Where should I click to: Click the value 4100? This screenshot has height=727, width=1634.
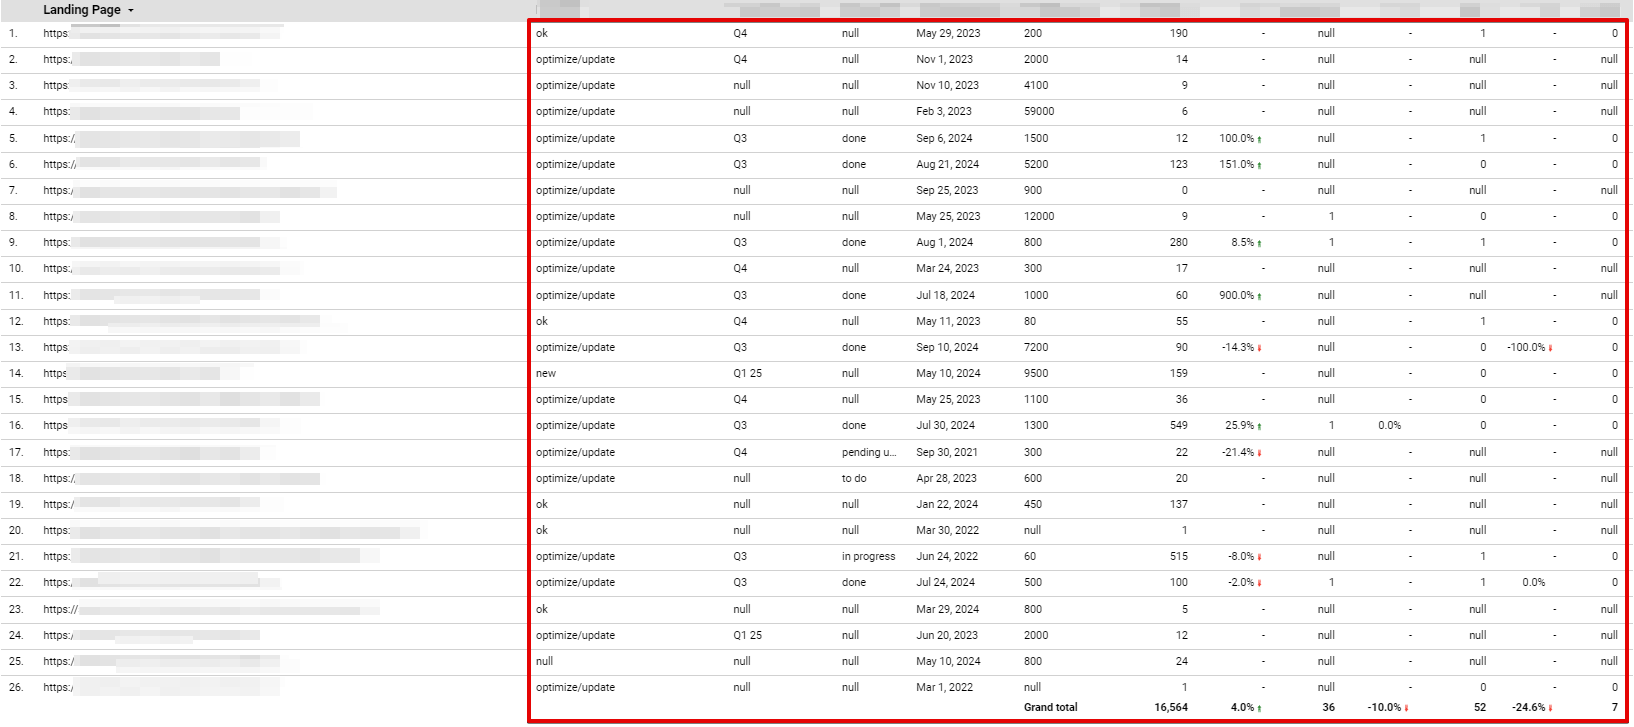1036,85
